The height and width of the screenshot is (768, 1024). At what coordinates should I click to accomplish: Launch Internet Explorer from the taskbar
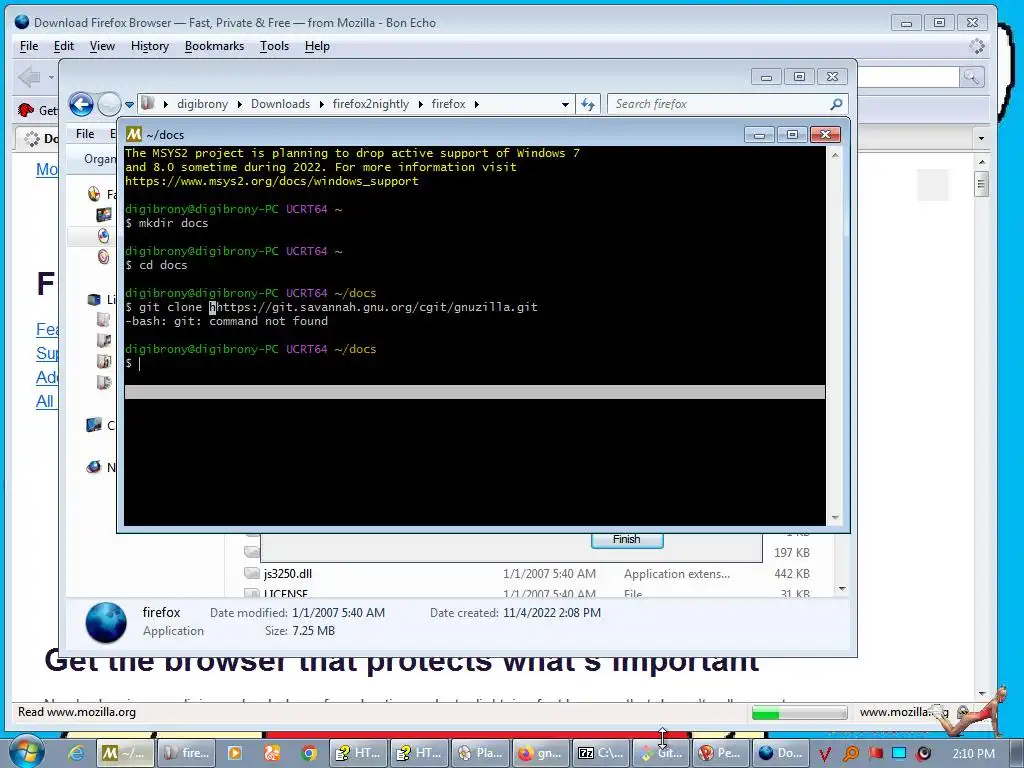tap(76, 753)
